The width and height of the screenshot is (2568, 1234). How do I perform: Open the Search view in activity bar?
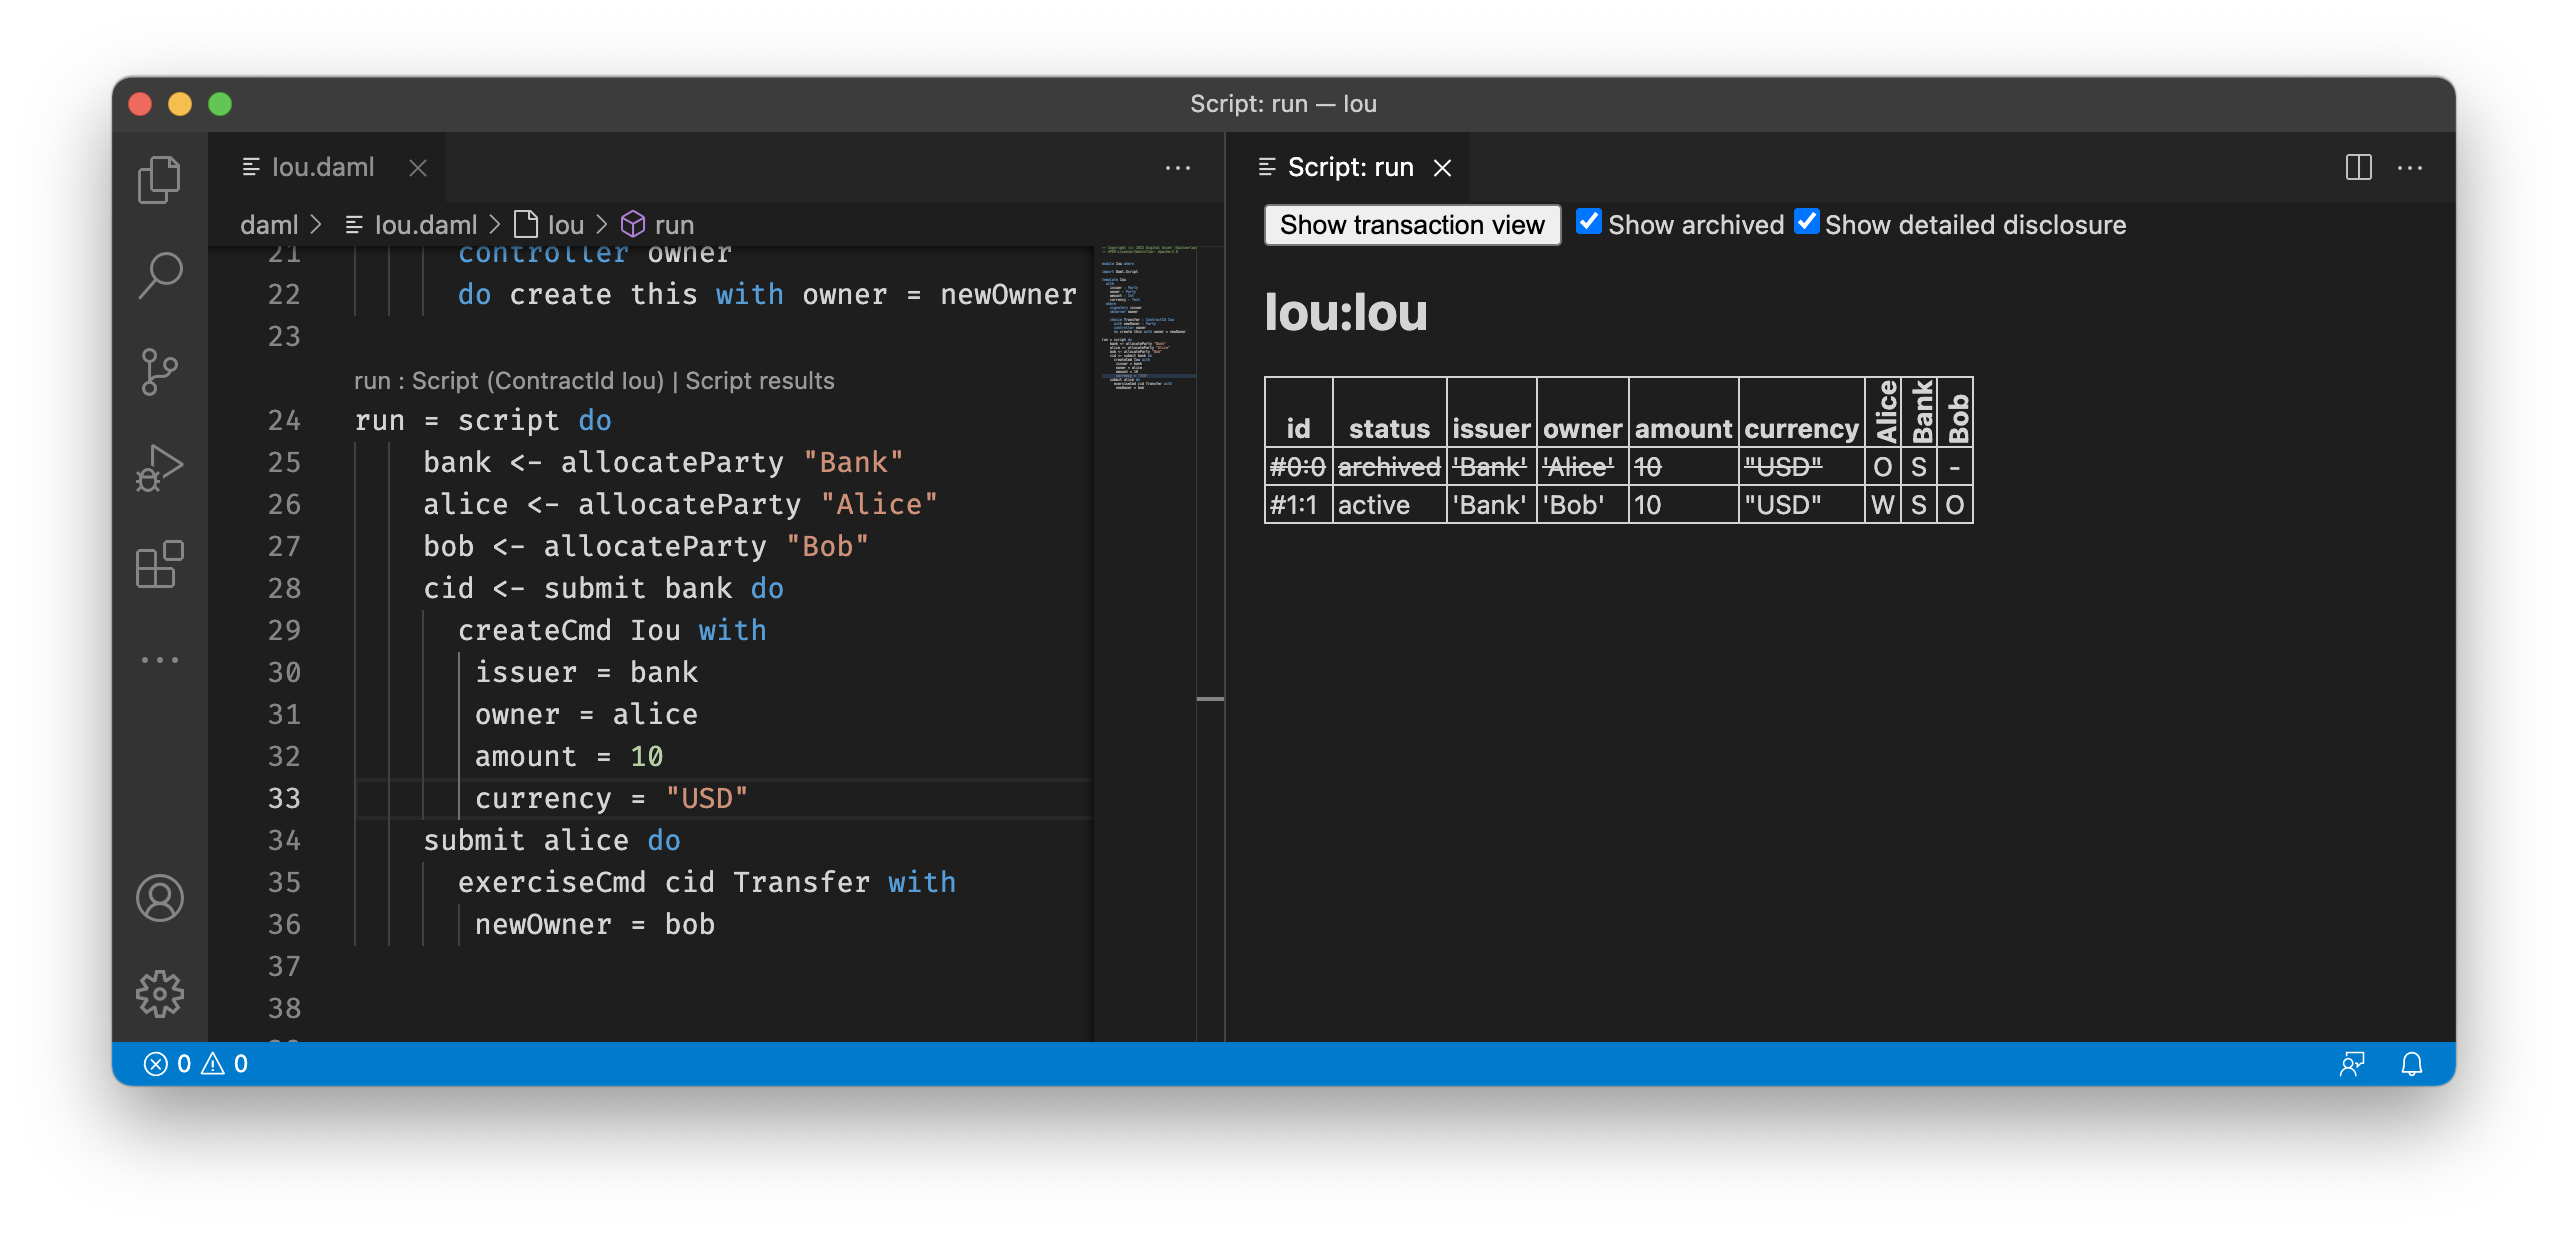point(159,275)
